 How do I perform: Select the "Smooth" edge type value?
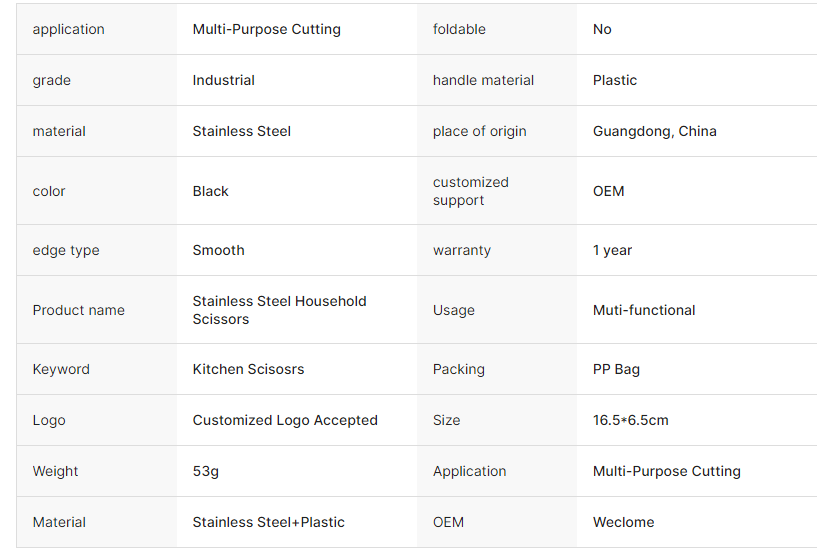tap(218, 250)
